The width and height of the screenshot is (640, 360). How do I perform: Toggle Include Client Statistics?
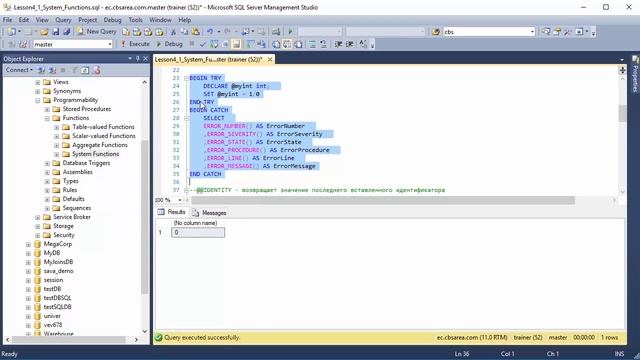(262, 44)
